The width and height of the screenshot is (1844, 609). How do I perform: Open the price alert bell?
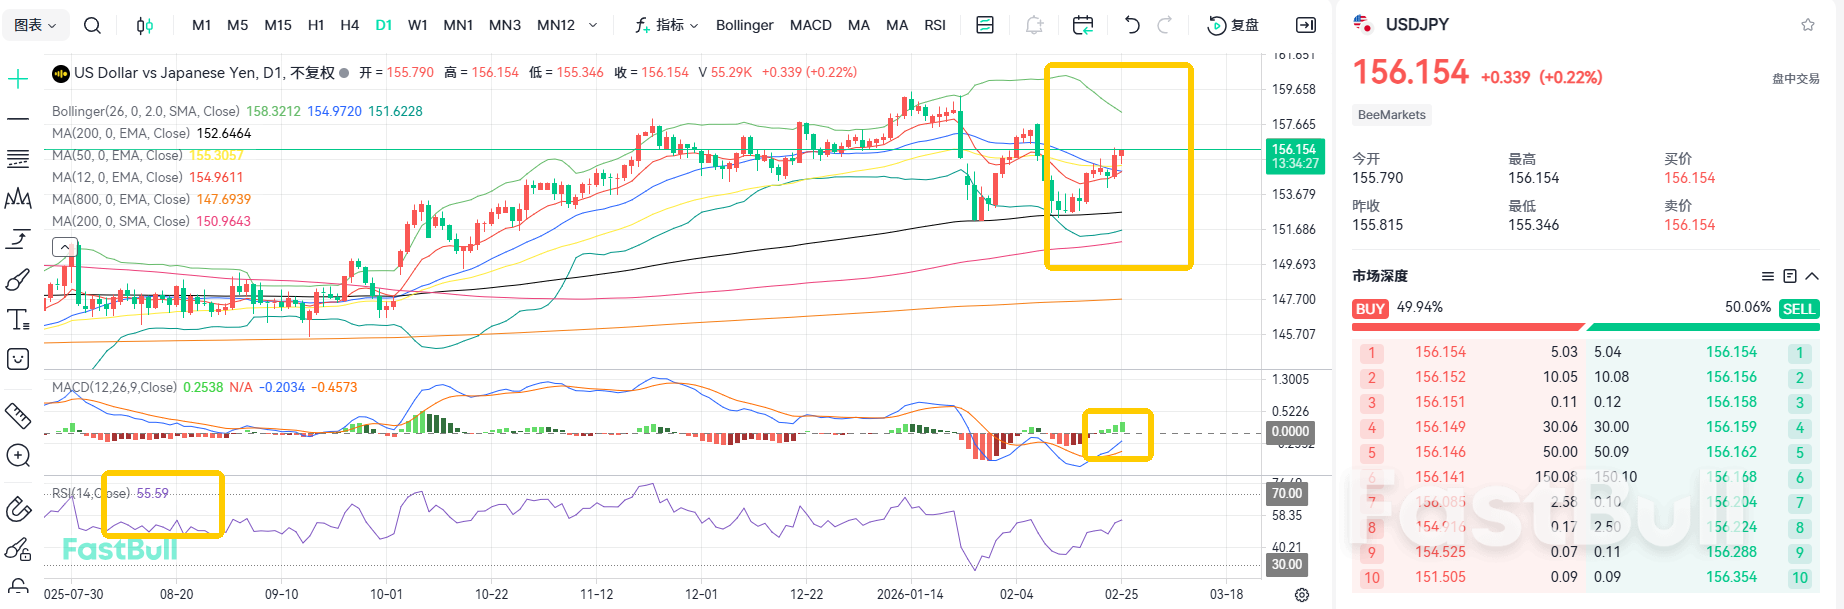tap(1034, 25)
